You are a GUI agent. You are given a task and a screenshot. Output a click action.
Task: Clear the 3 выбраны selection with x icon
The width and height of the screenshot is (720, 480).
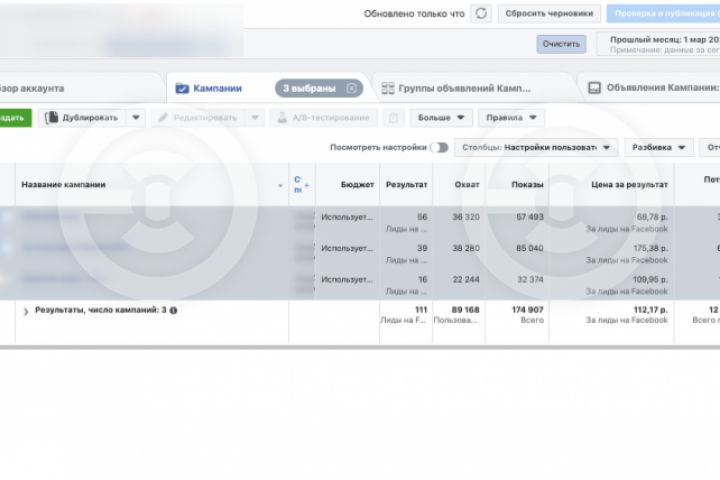[x=351, y=88]
